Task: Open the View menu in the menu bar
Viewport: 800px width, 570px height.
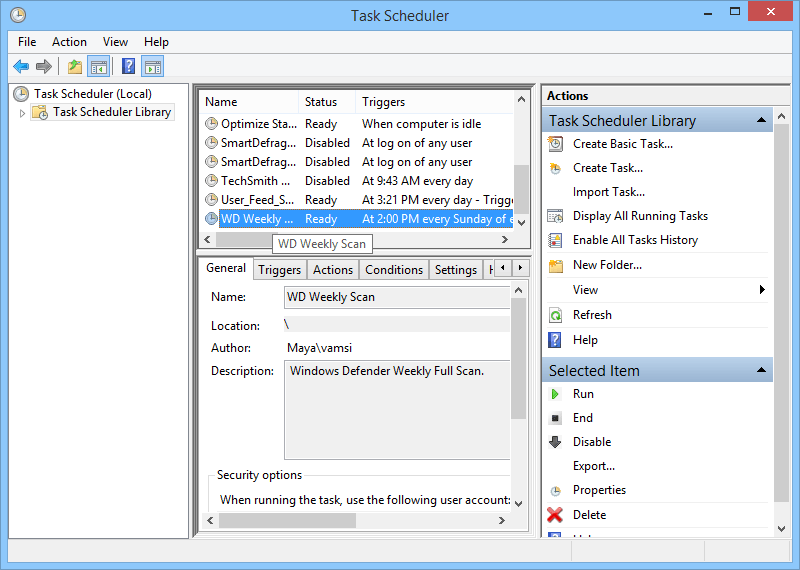Action: [x=115, y=42]
